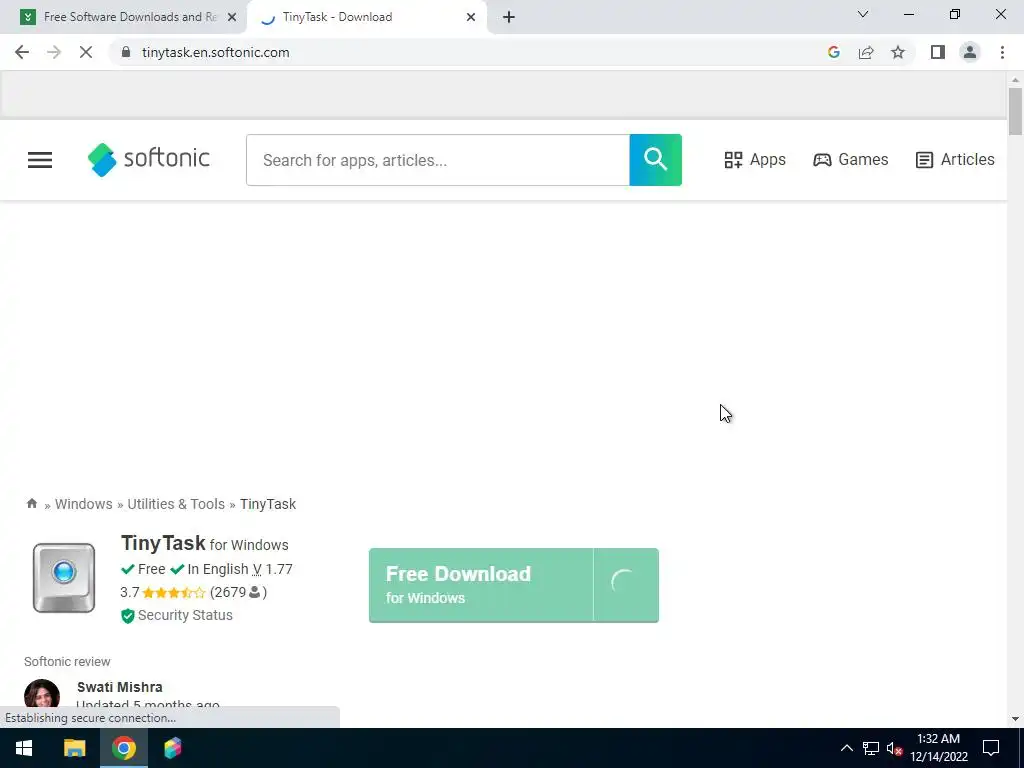The height and width of the screenshot is (768, 1024).
Task: Open the notification center icon
Action: (x=991, y=748)
